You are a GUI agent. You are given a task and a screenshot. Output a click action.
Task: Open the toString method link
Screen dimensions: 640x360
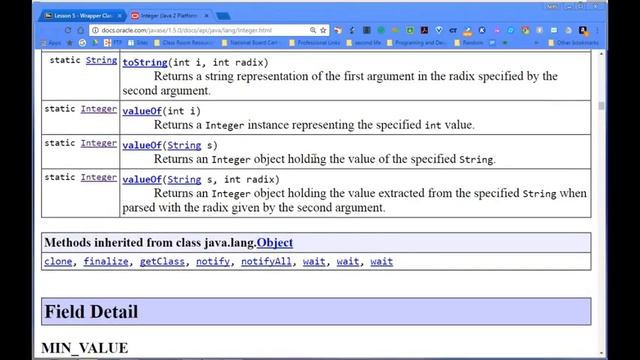(x=145, y=62)
